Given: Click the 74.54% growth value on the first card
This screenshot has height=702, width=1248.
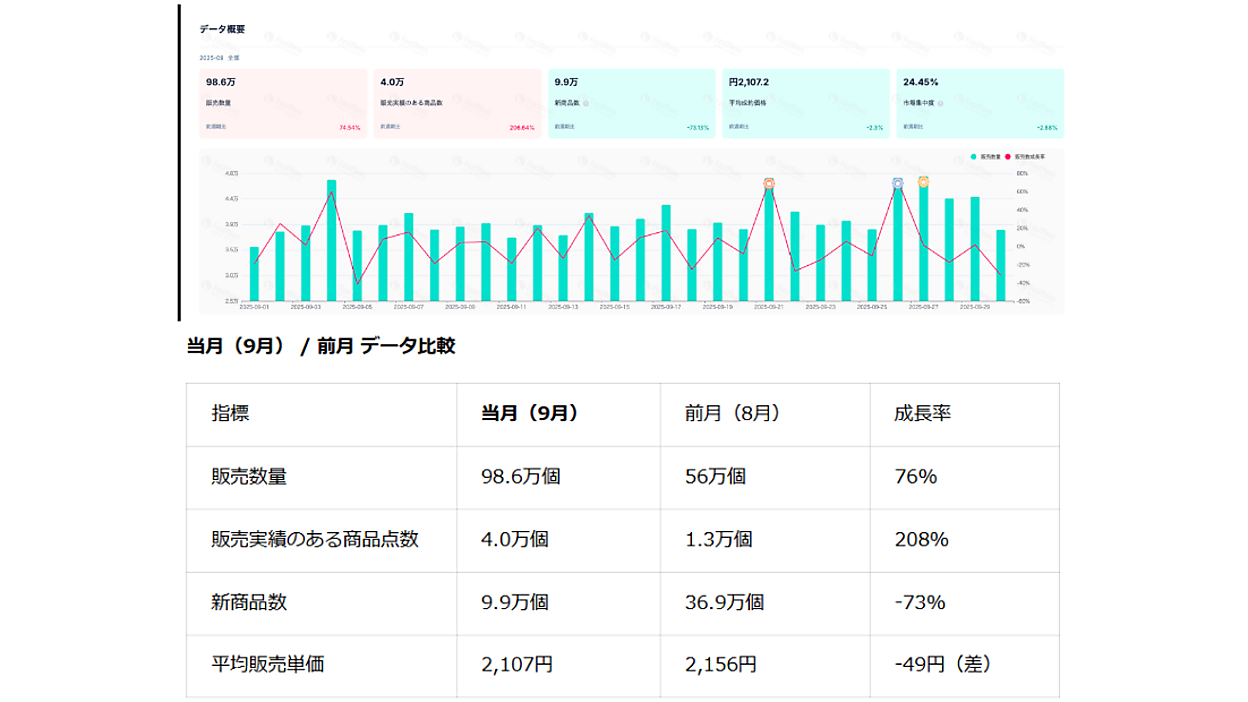Looking at the screenshot, I should pos(349,128).
